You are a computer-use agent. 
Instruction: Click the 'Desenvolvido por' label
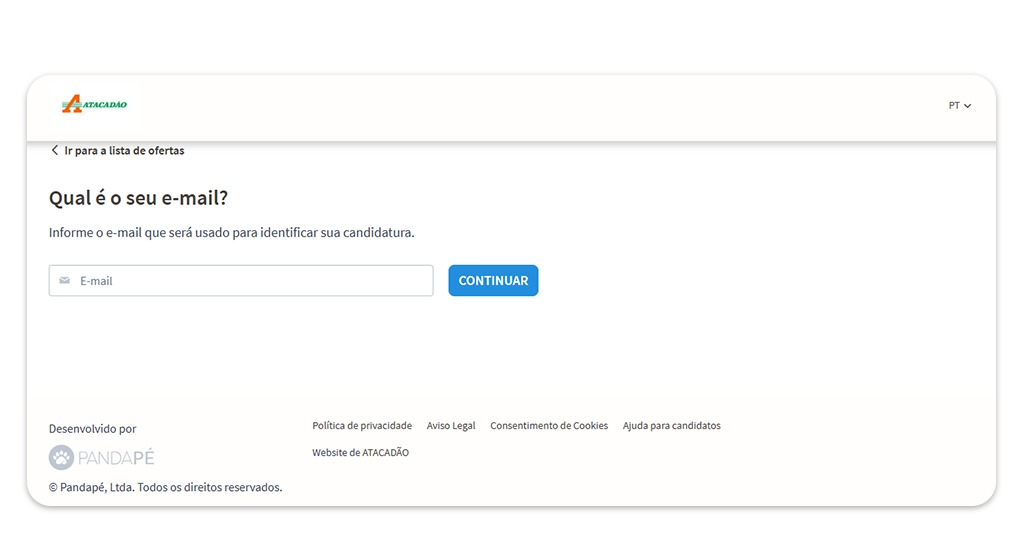tap(93, 429)
